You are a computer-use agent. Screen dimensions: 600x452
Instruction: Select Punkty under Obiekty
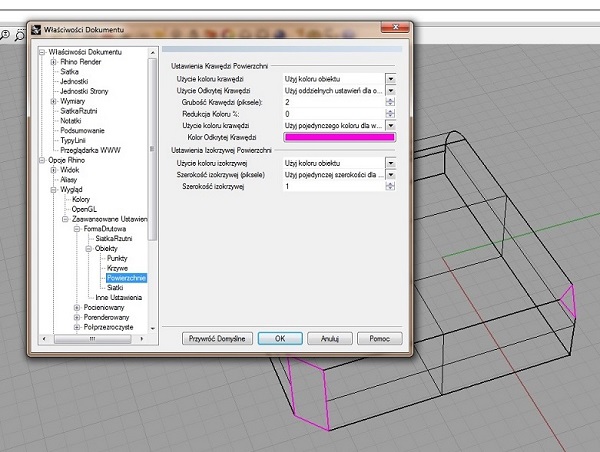click(x=117, y=258)
